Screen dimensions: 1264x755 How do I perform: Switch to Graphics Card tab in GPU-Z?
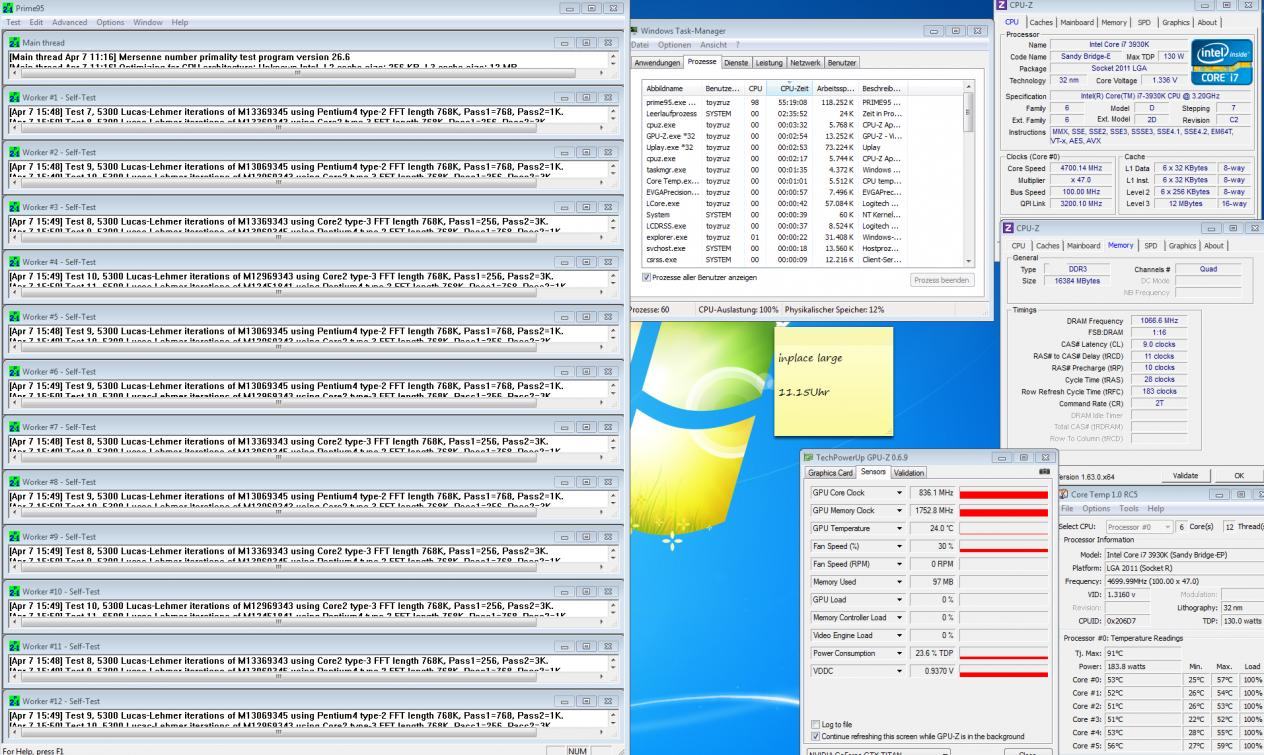pos(831,472)
